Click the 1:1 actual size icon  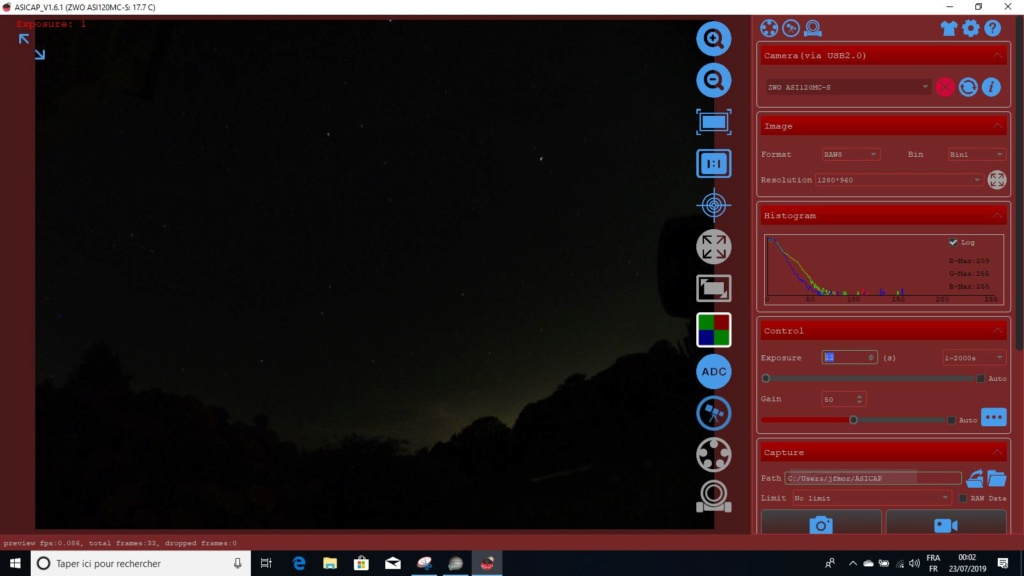point(713,163)
